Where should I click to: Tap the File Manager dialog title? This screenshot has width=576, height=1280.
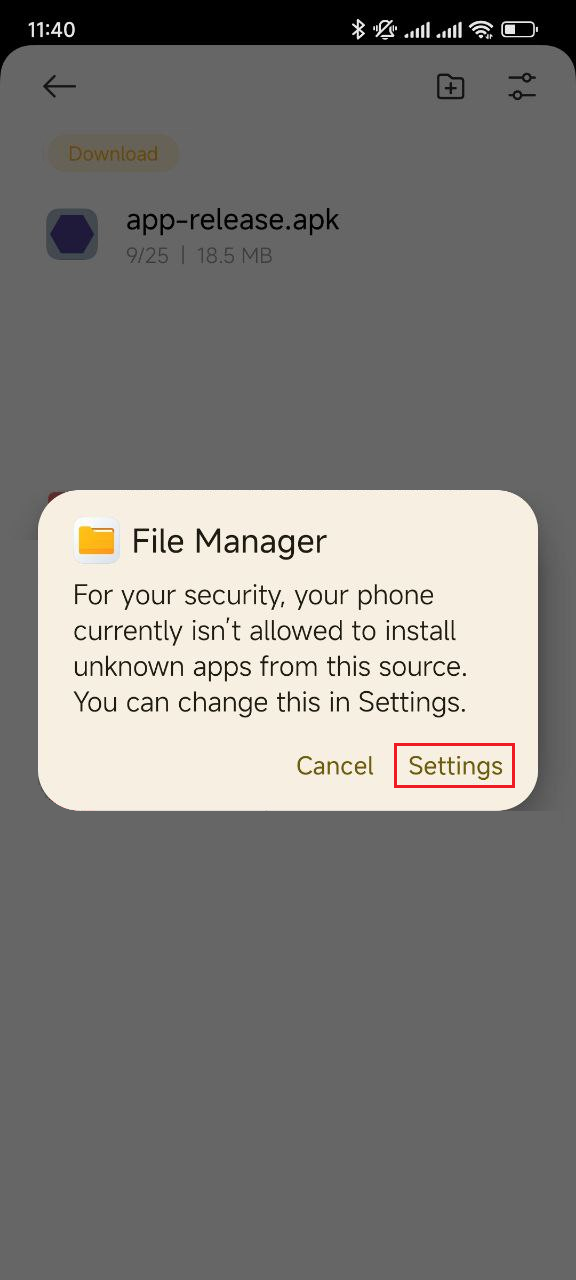[x=229, y=541]
